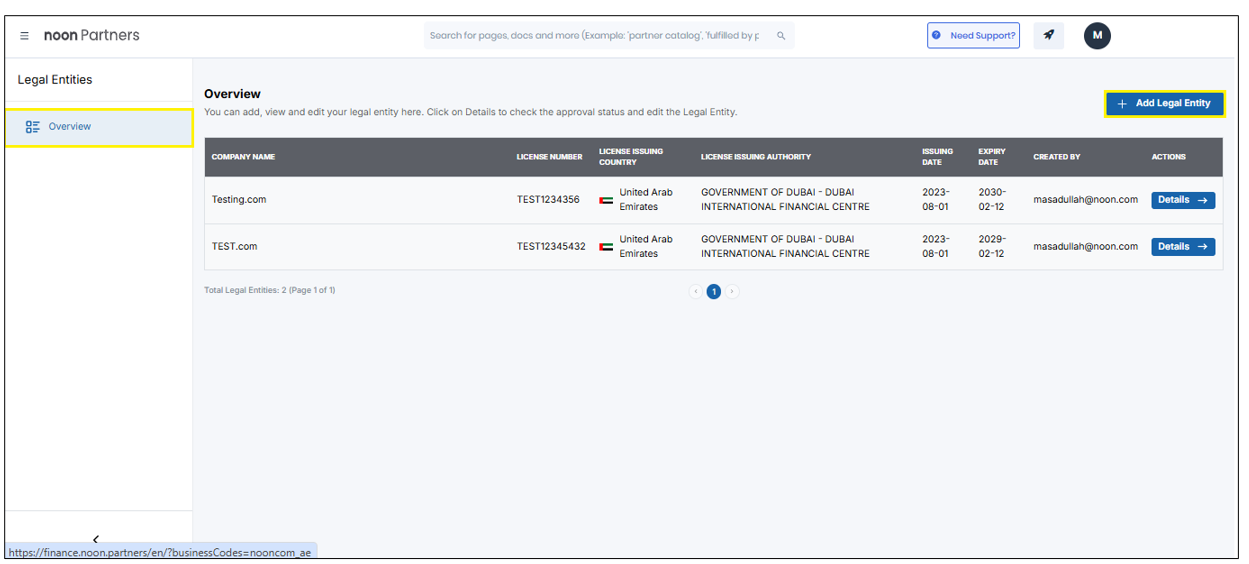Click the noon Partners logo
1249x564 pixels.
pyautogui.click(x=92, y=35)
